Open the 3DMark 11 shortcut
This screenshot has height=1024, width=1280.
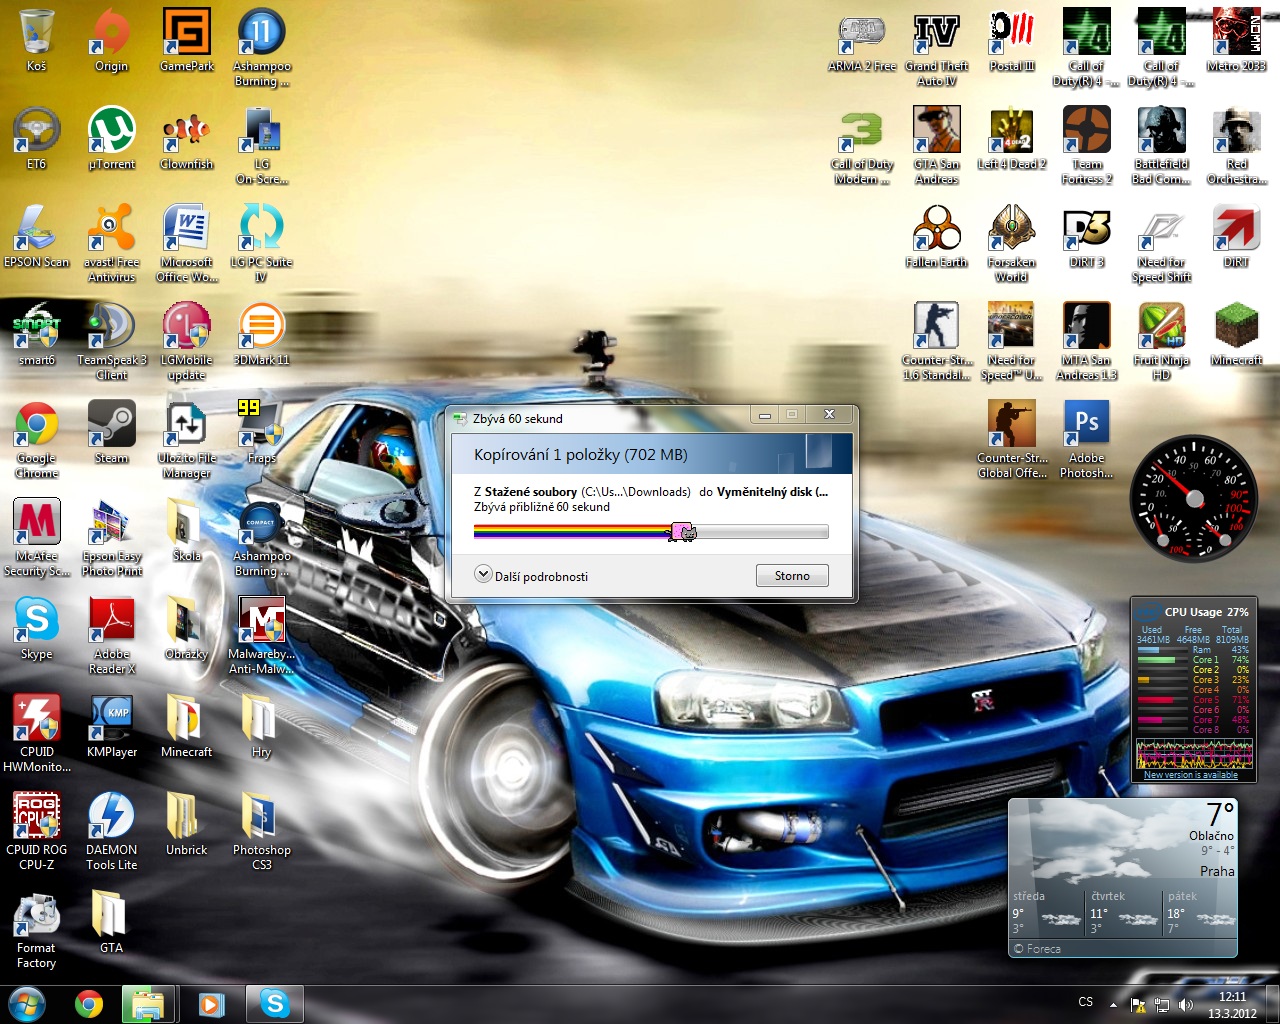click(x=261, y=334)
